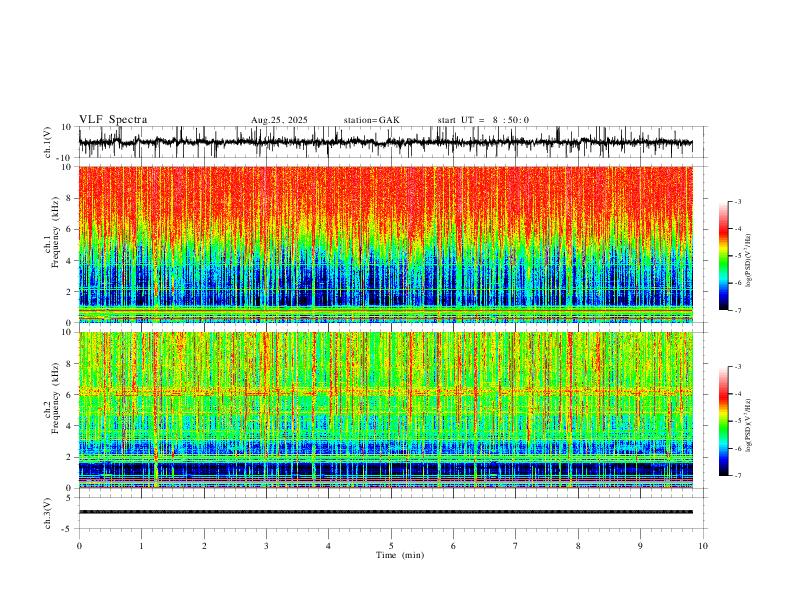Click time axis tick label "3"
Image resolution: width=792 pixels, height=612 pixels.
[x=266, y=546]
